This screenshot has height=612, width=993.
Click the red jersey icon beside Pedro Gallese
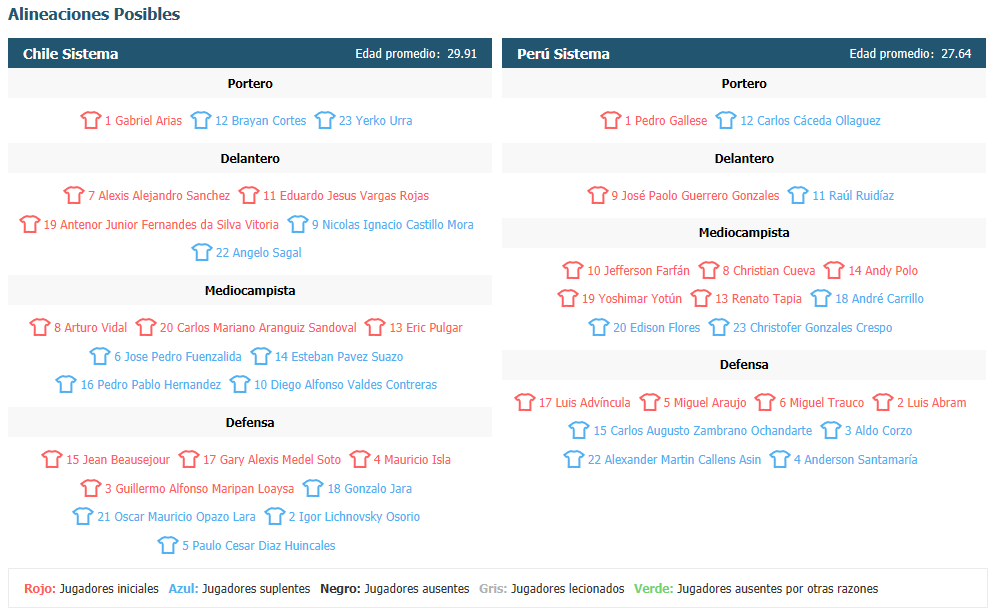point(610,120)
